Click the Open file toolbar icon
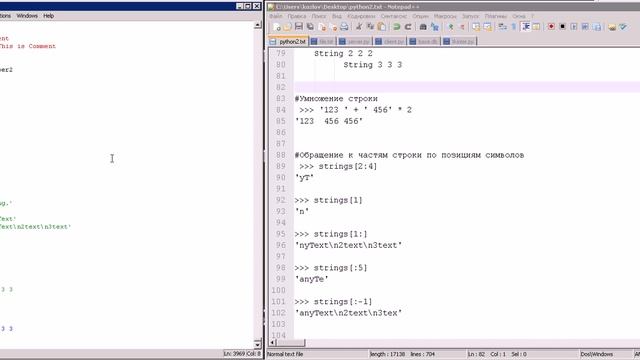Screen dimensions: 640x360 pyautogui.click(x=288, y=27)
